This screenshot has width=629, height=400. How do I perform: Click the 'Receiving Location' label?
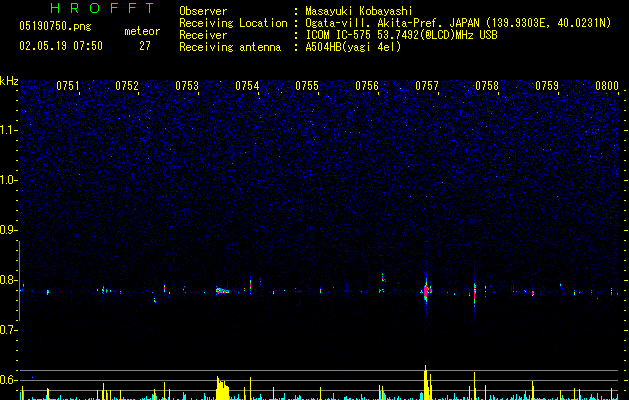[233, 23]
